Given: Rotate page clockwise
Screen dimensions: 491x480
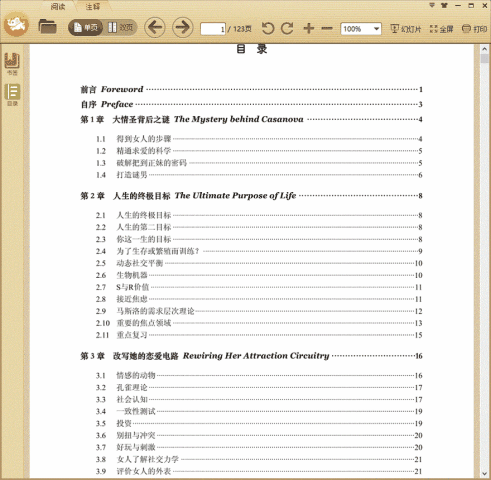Looking at the screenshot, I should (x=287, y=29).
